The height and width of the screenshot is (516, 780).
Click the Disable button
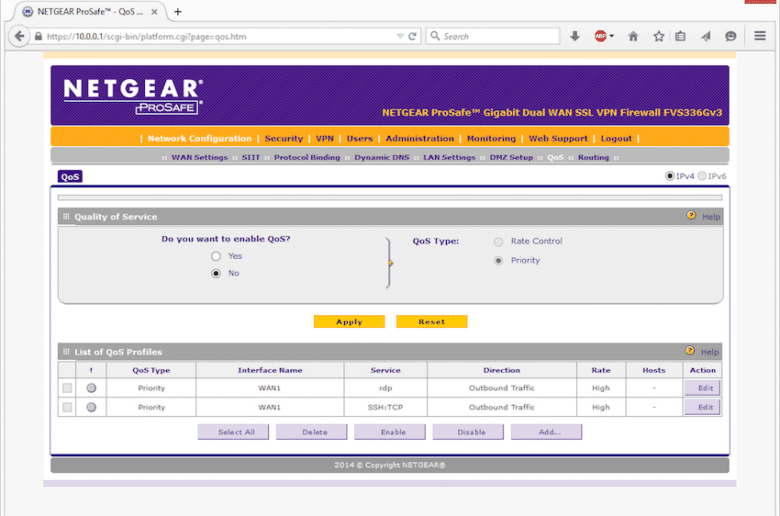pyautogui.click(x=468, y=432)
